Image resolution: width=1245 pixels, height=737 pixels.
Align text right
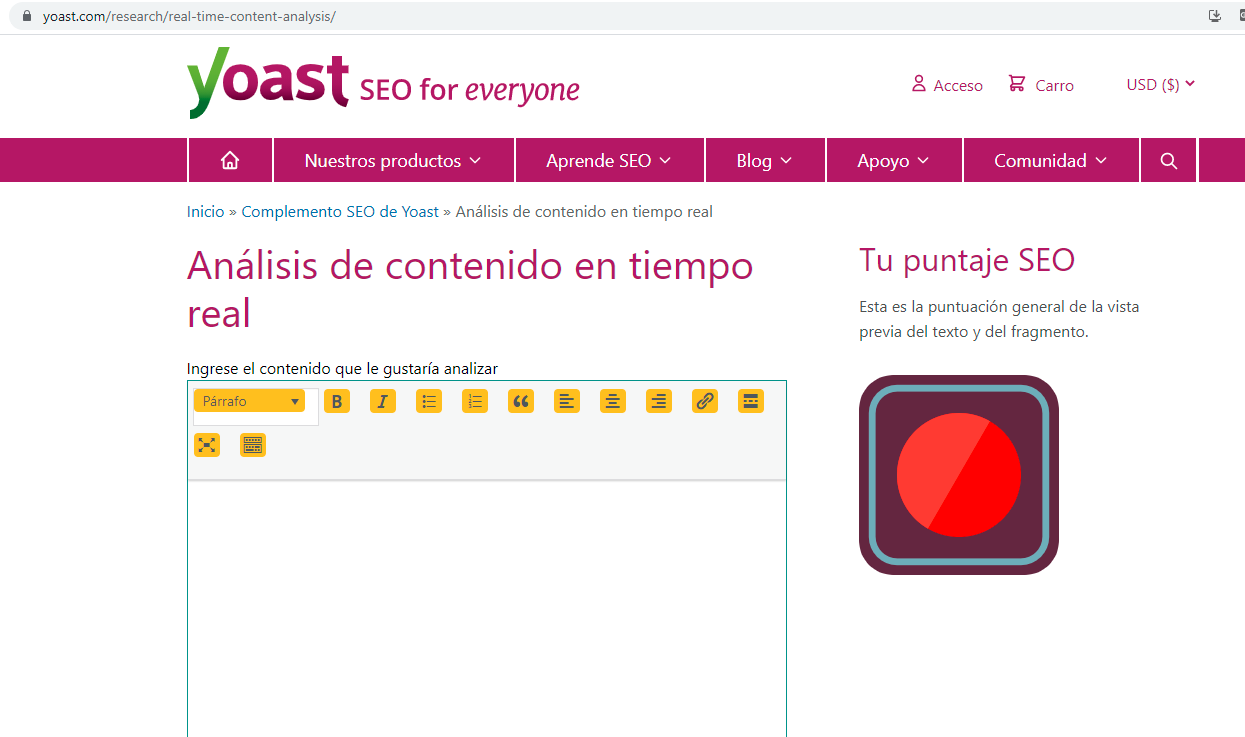click(659, 401)
